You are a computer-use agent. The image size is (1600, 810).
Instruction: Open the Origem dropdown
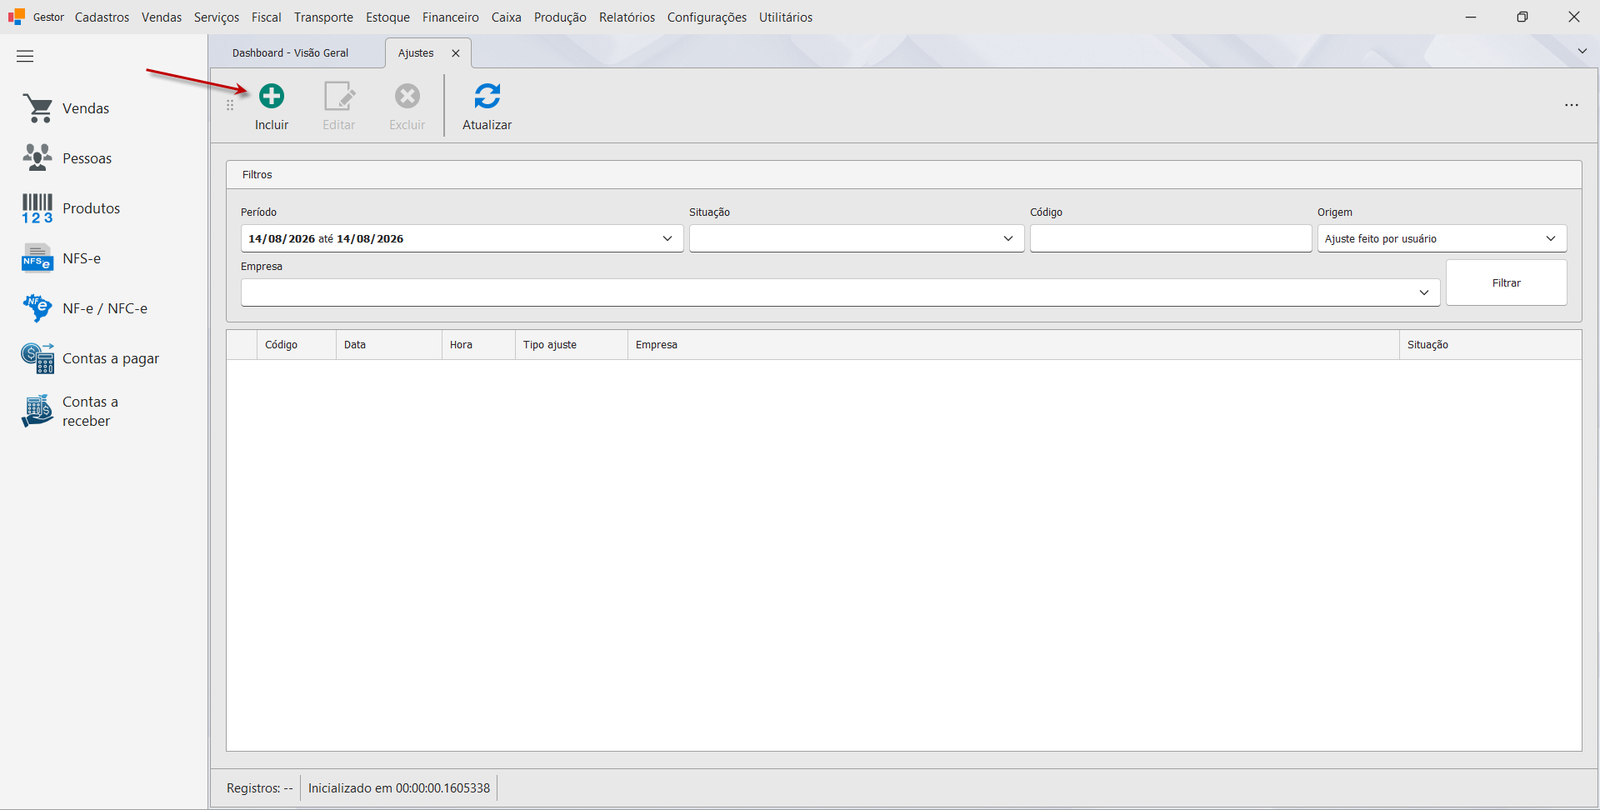pos(1551,239)
